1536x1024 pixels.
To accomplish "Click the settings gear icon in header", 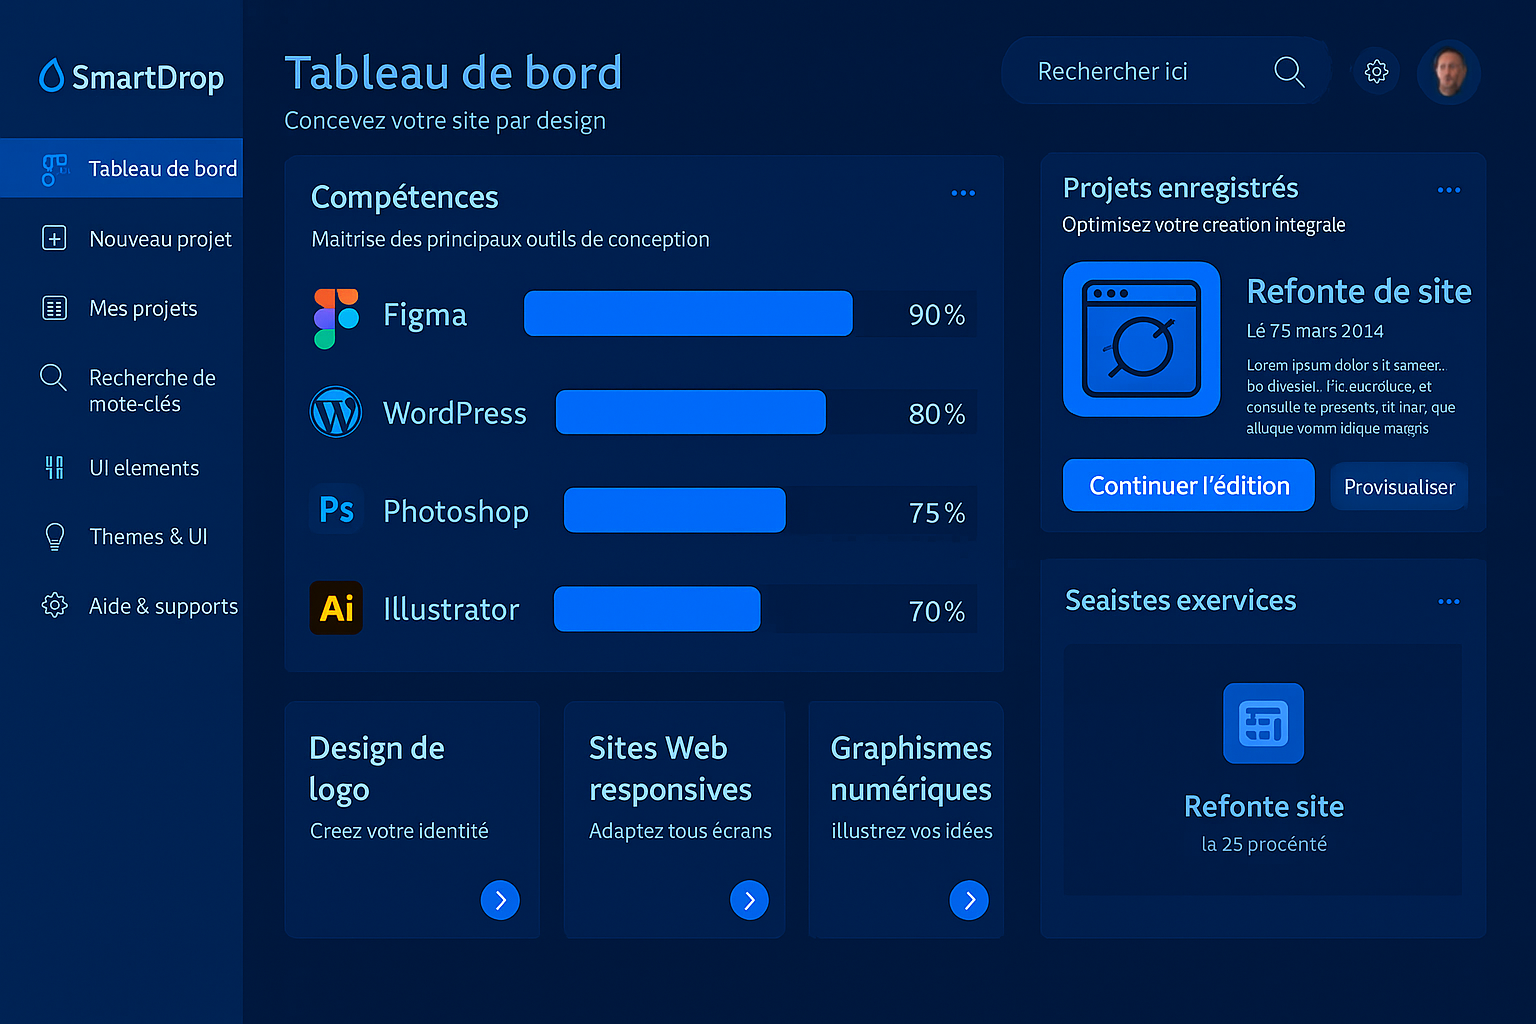I will [x=1376, y=72].
